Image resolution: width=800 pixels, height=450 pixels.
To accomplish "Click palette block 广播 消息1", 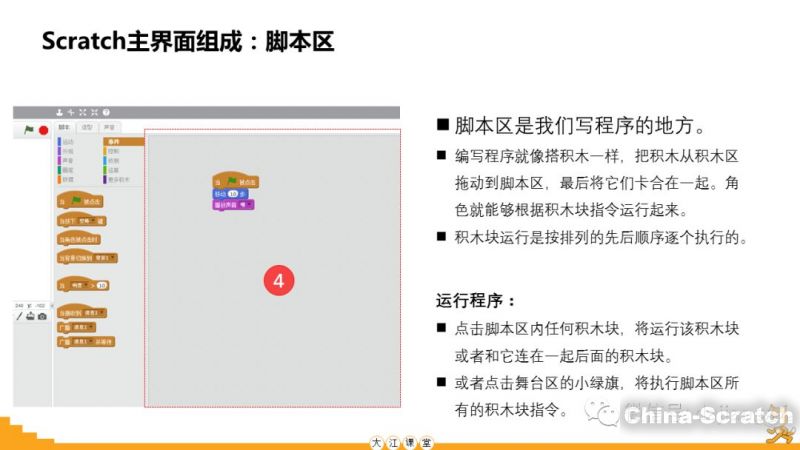I will click(77, 327).
